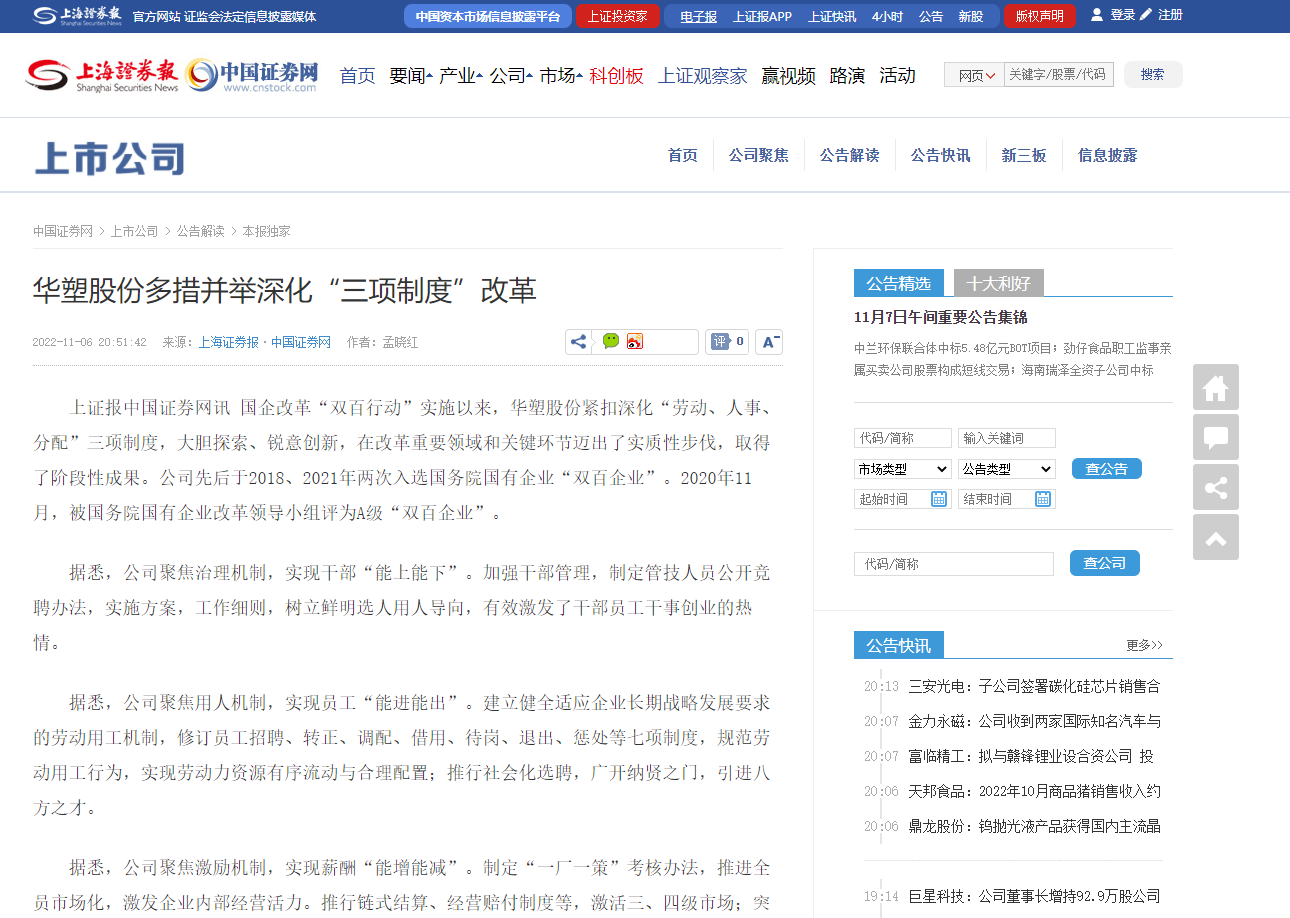Open the start date calendar icon

939,499
